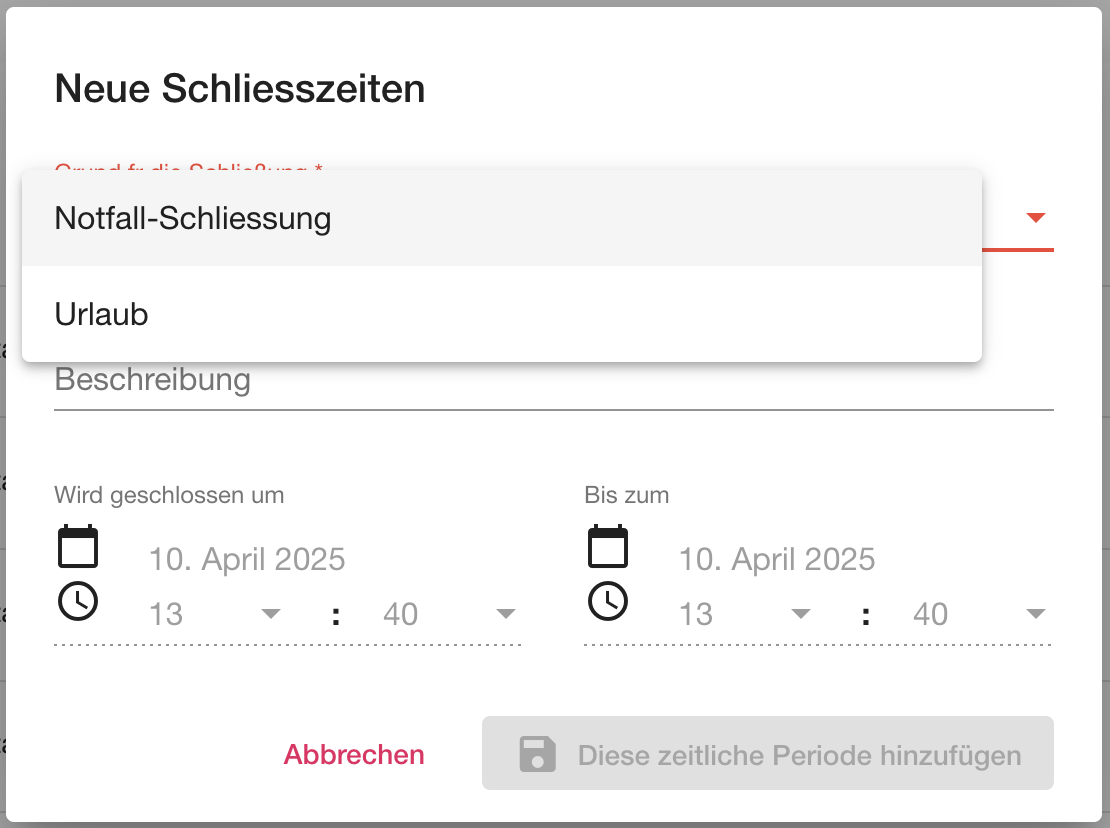Image resolution: width=1110 pixels, height=828 pixels.
Task: Expand the start minute dropdown
Action: 505,614
